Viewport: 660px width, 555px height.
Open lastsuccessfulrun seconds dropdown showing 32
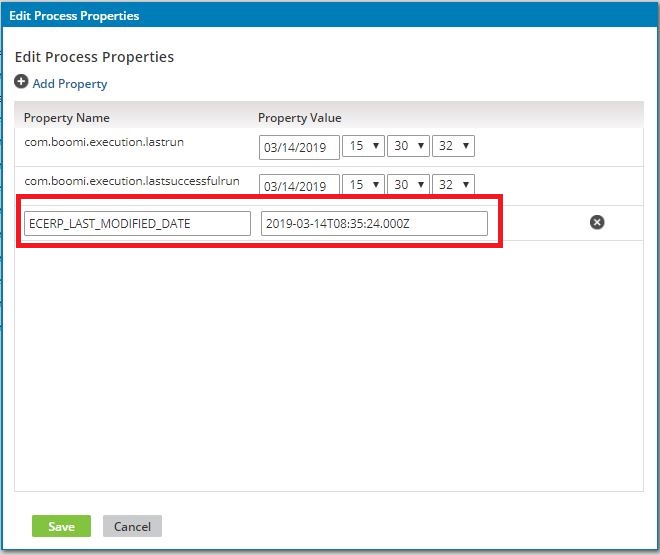(453, 184)
